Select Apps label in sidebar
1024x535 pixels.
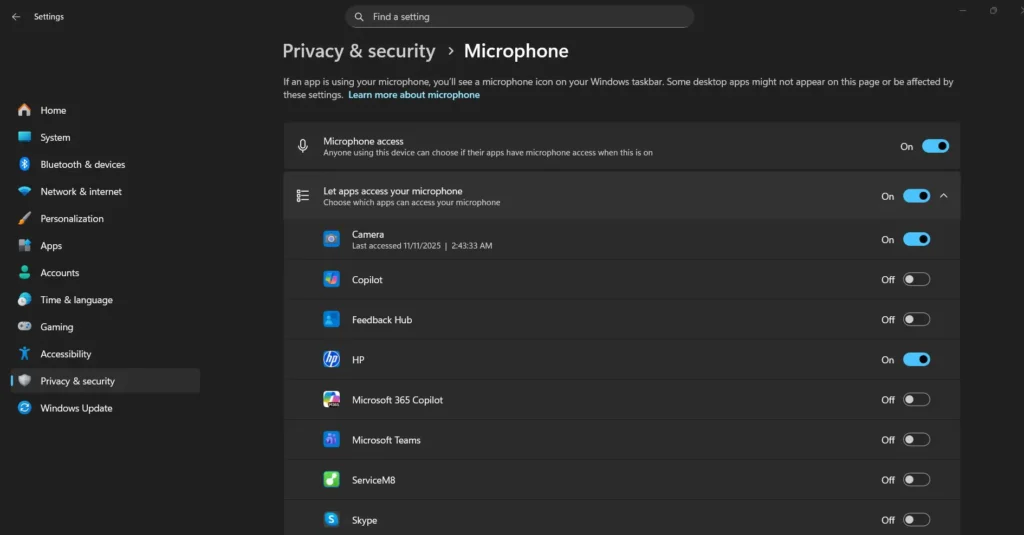[x=51, y=246]
